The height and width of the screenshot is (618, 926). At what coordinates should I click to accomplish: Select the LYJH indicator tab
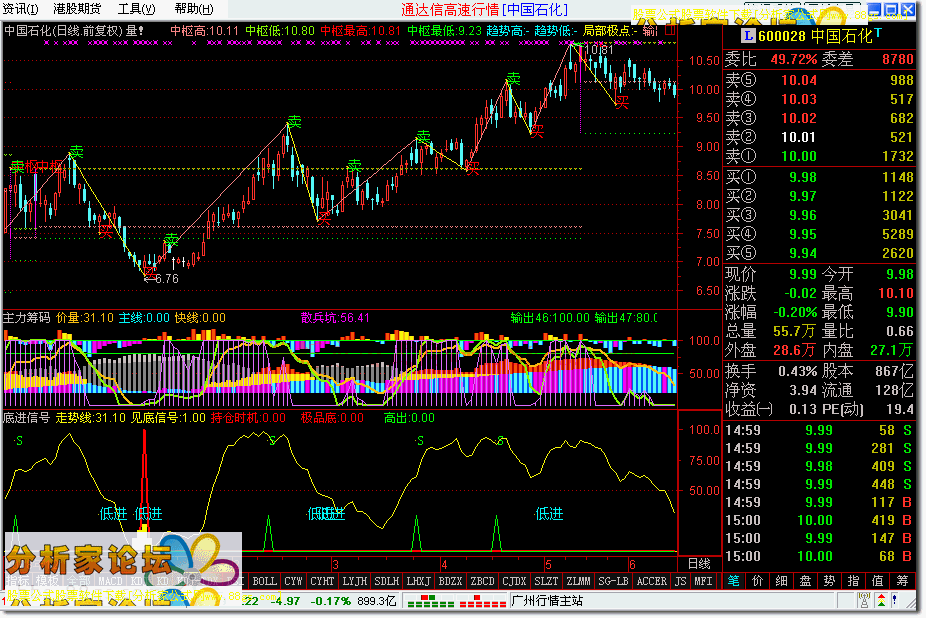[x=355, y=581]
